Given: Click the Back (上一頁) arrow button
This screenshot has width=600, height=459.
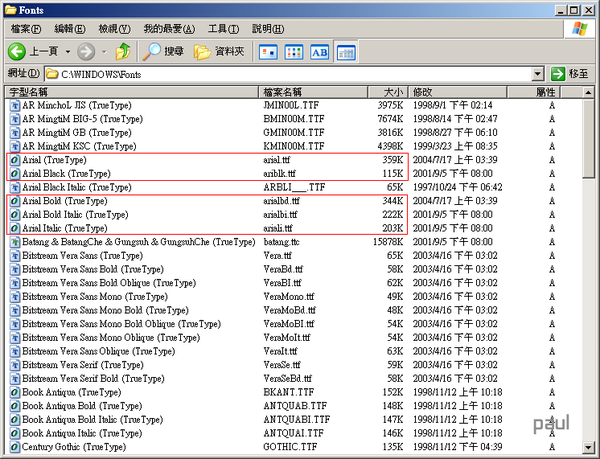Looking at the screenshot, I should click(x=17, y=51).
